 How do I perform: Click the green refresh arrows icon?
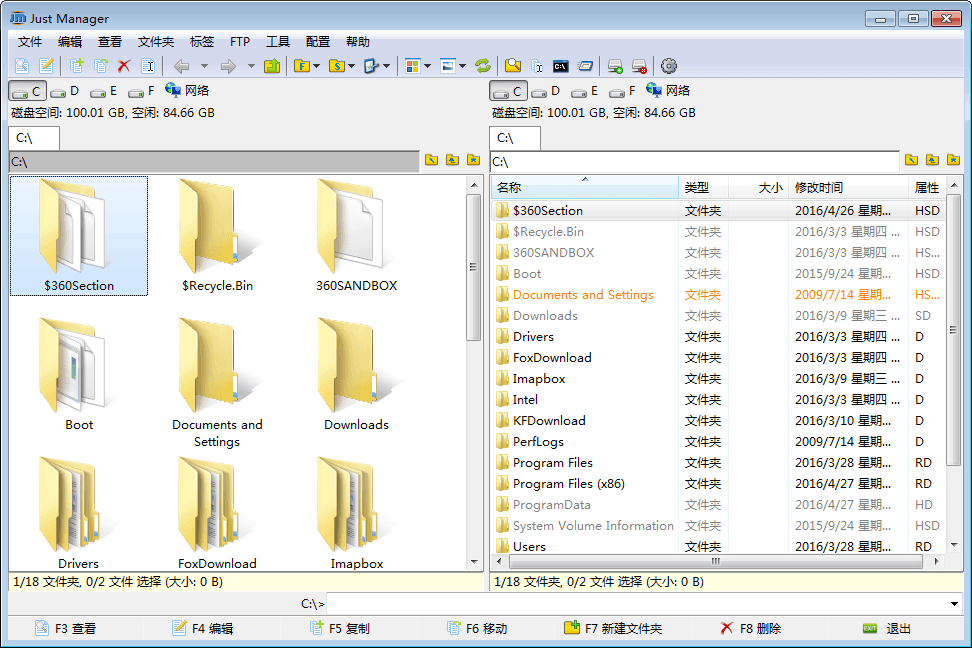pos(483,66)
